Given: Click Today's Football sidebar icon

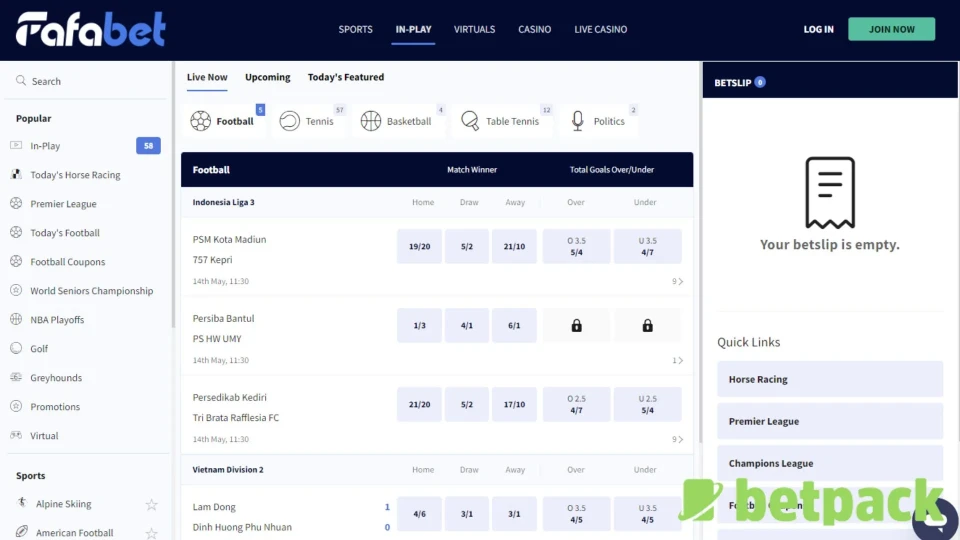Looking at the screenshot, I should 16,232.
